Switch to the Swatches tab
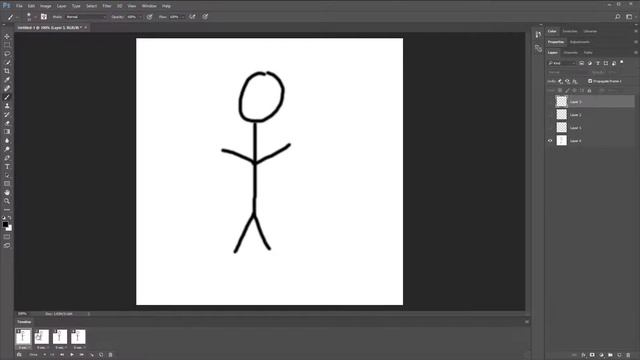This screenshot has height=360, width=640. click(x=570, y=31)
